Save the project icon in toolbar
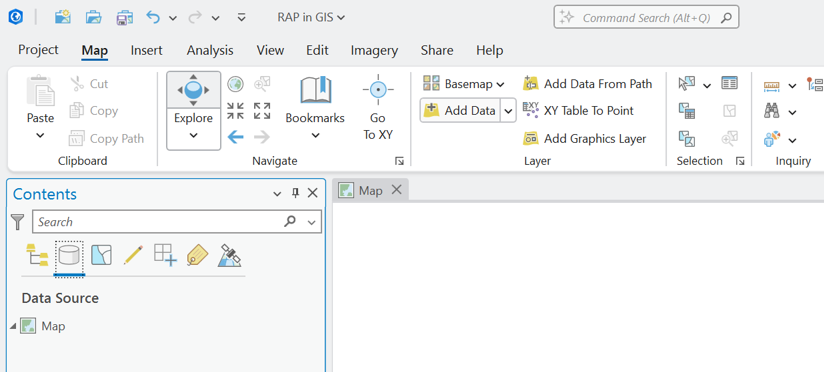This screenshot has width=824, height=372. (x=125, y=17)
